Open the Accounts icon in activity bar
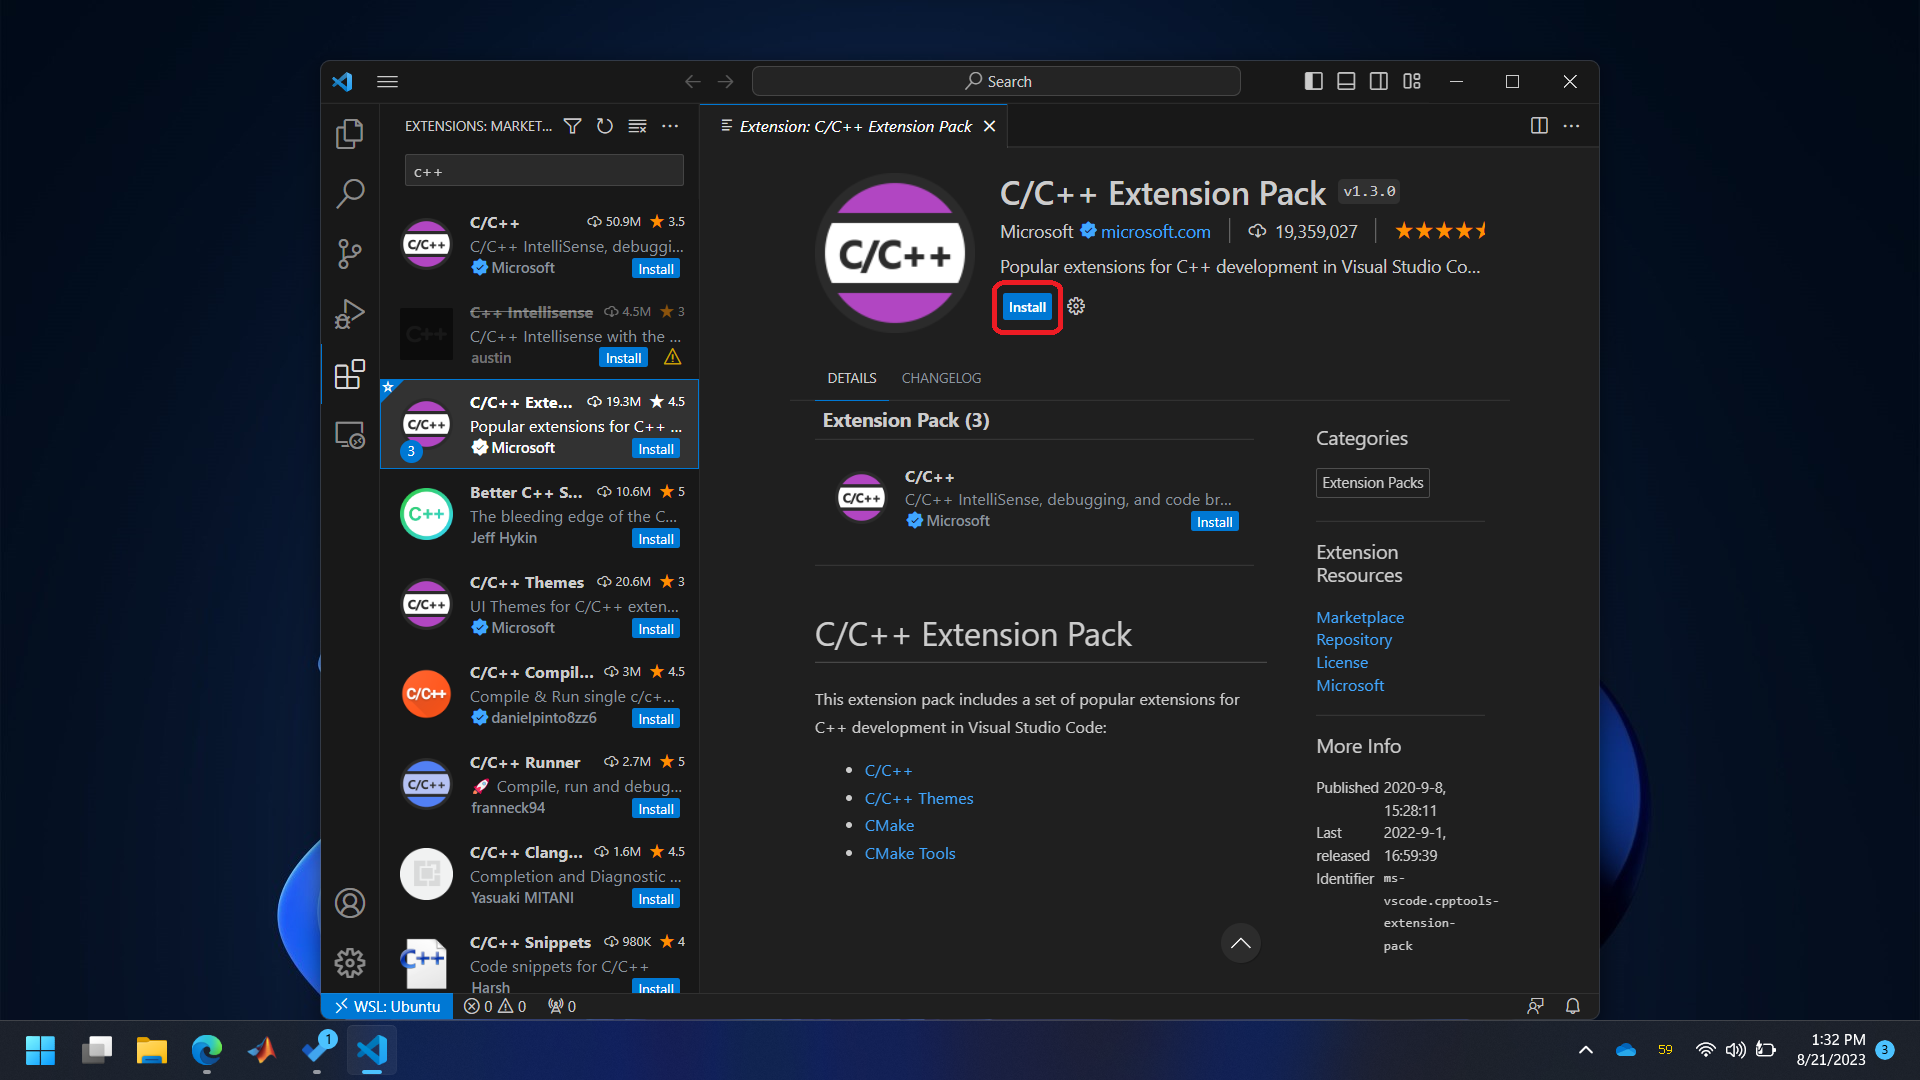Screen dimensions: 1920x1080 click(x=349, y=903)
